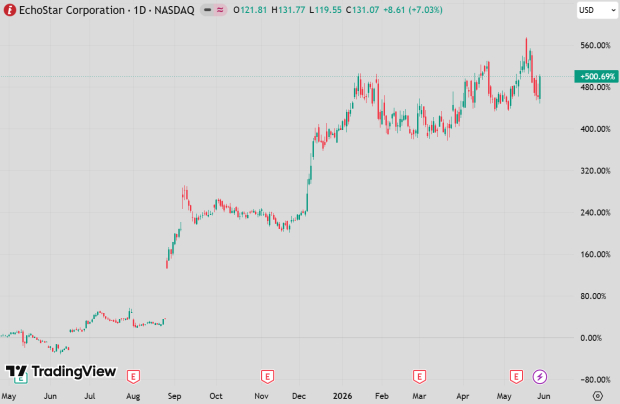Click the gray dash market status icon
Image resolution: width=620 pixels, height=404 pixels.
point(207,10)
